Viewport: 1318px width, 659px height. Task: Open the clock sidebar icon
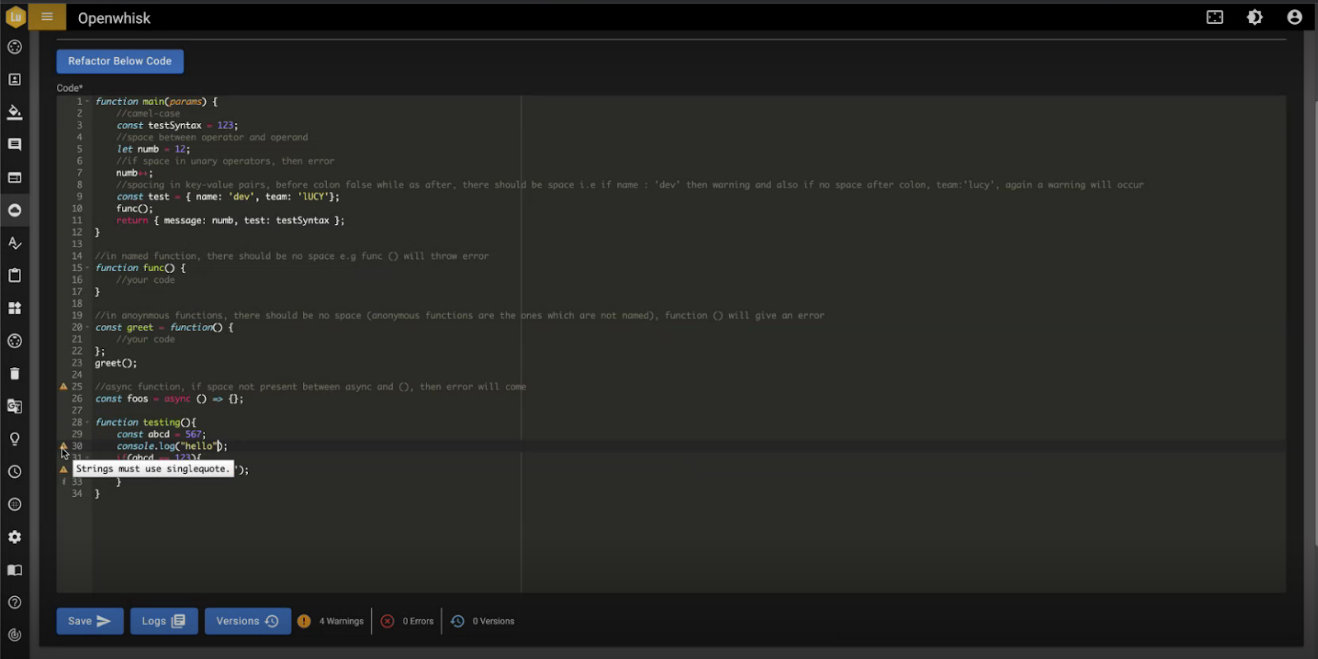click(x=15, y=471)
